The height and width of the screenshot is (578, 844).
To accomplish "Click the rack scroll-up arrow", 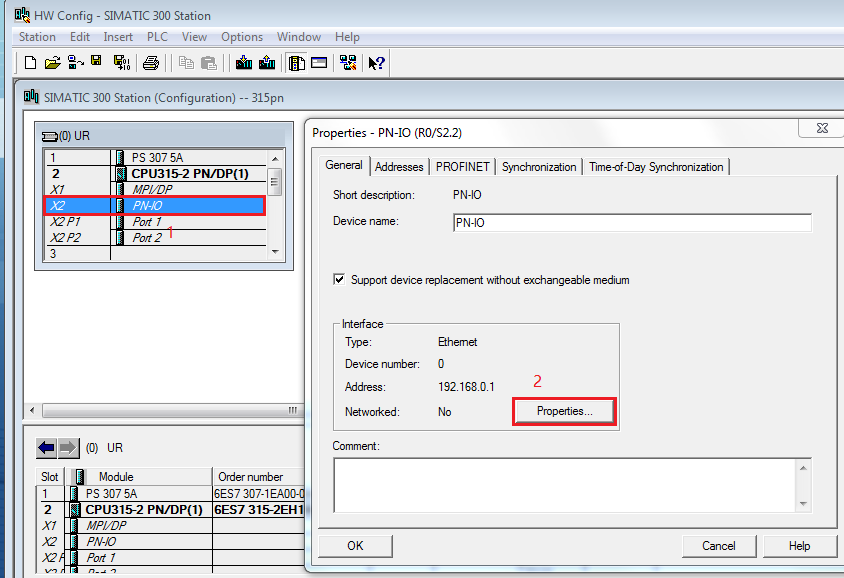I will tap(275, 159).
